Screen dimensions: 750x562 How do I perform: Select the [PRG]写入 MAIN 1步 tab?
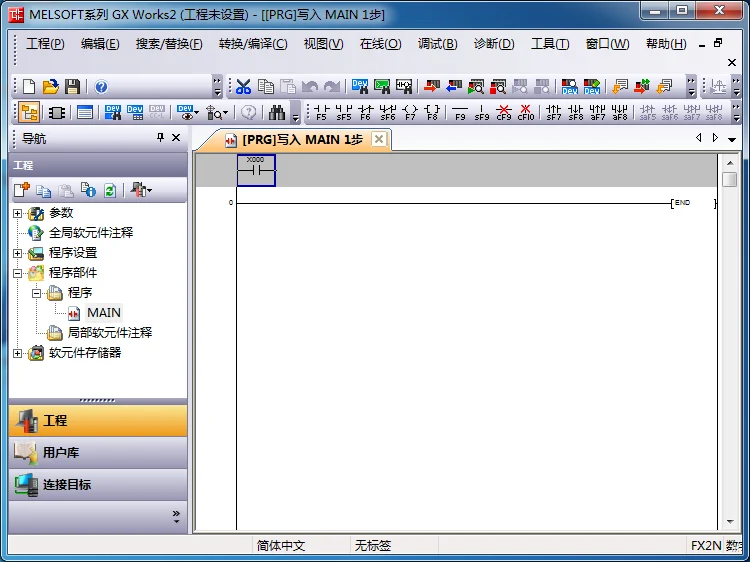point(302,140)
